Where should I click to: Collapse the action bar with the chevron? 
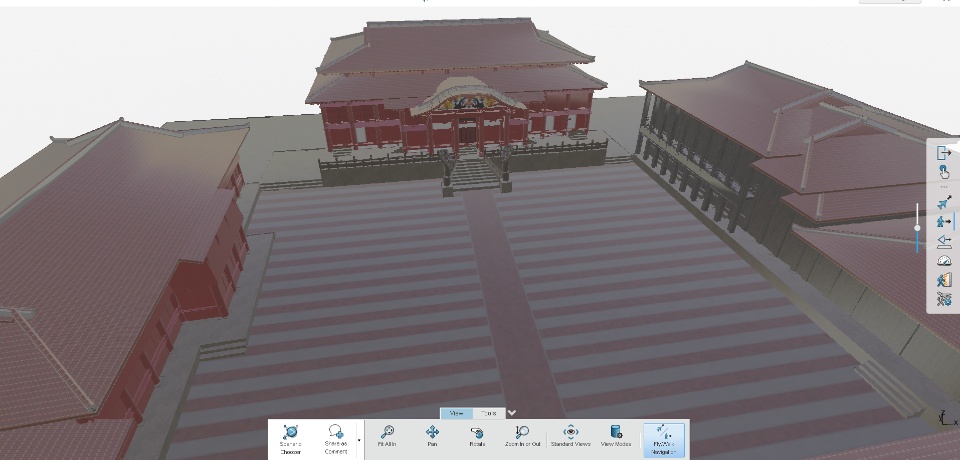(512, 413)
